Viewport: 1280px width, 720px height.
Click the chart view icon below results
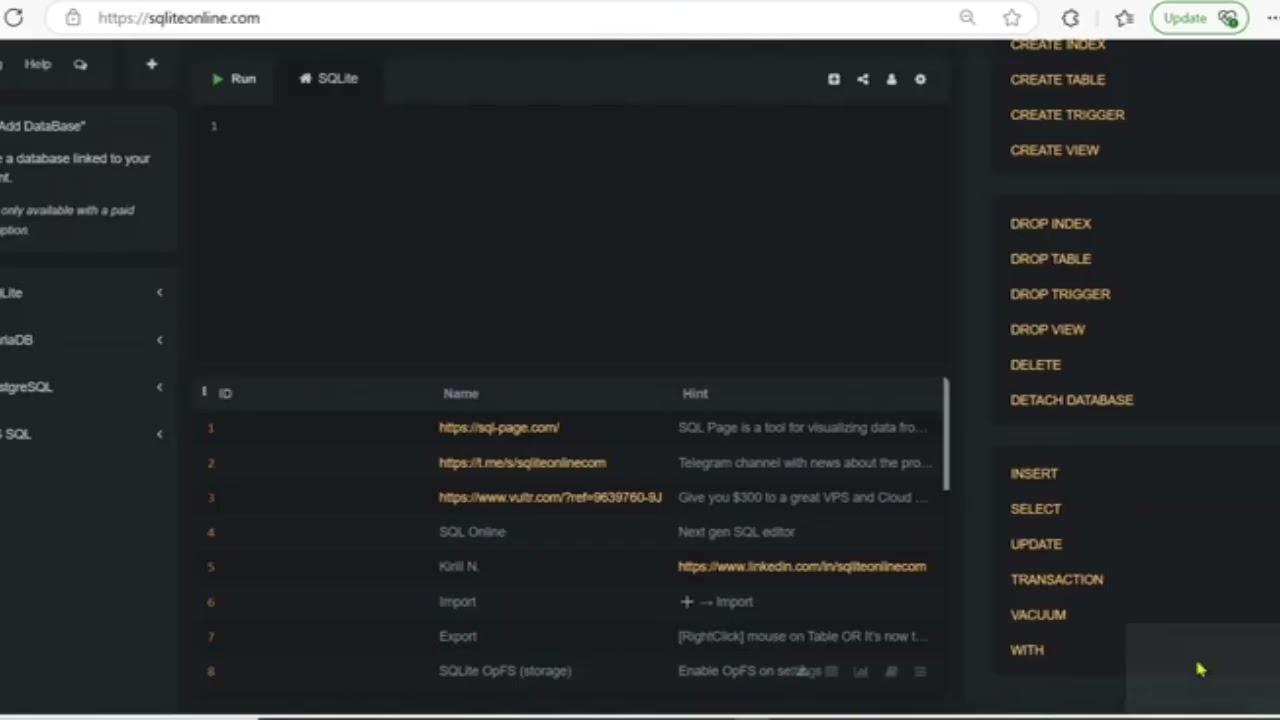coord(861,672)
